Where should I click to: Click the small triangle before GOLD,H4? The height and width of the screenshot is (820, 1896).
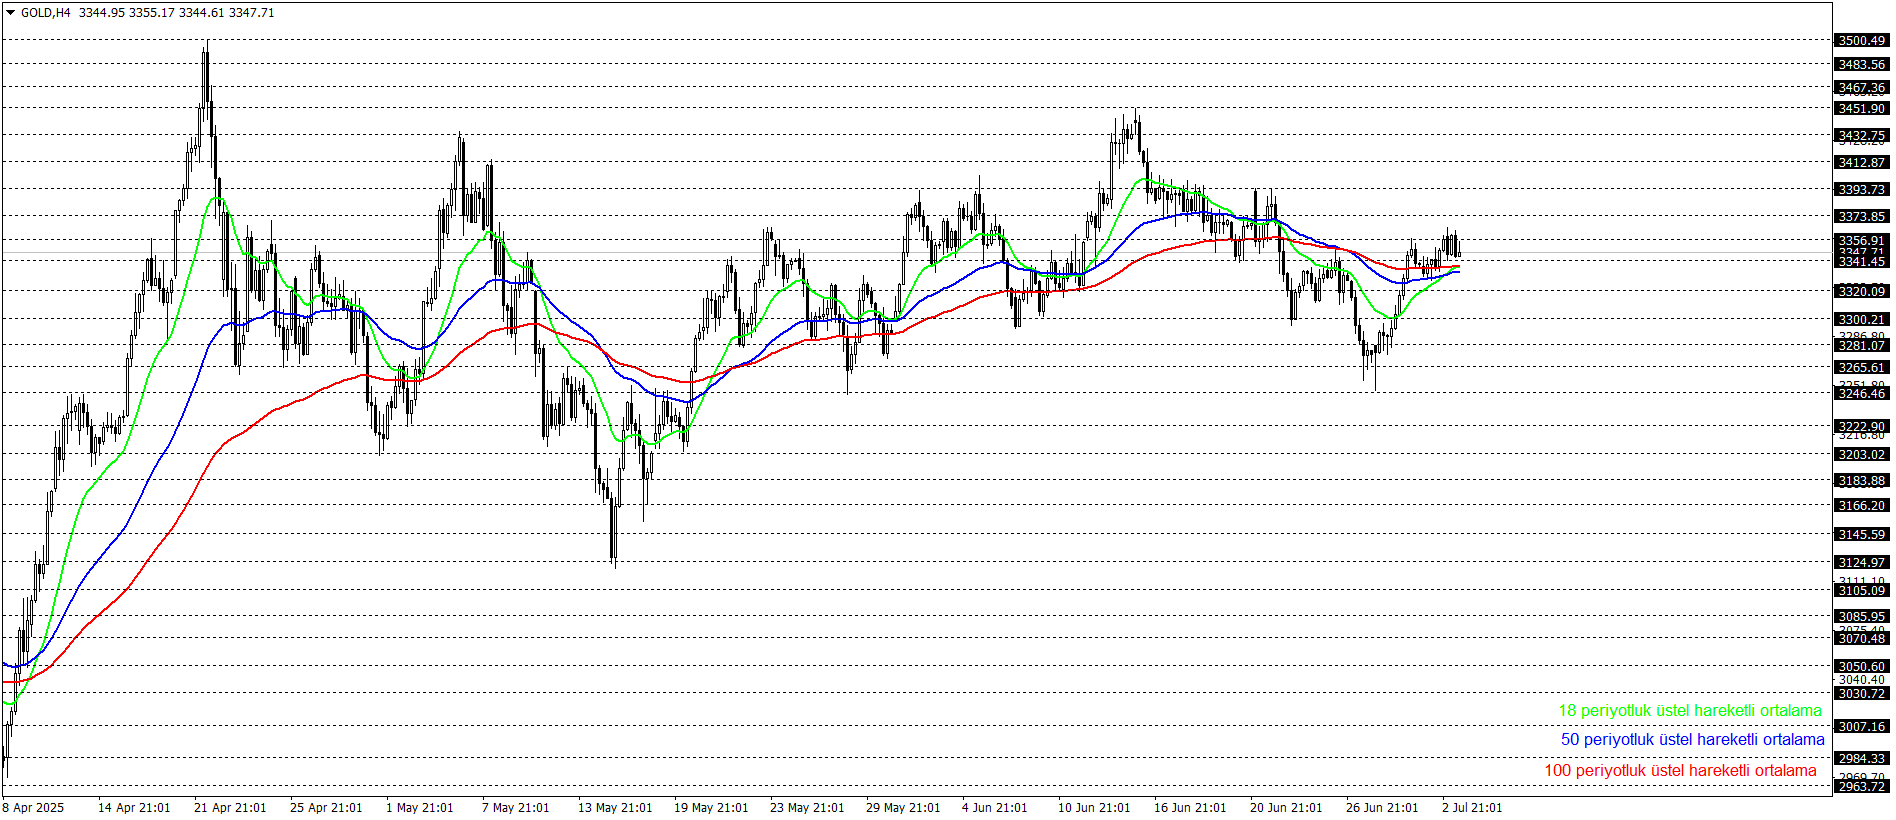[11, 13]
